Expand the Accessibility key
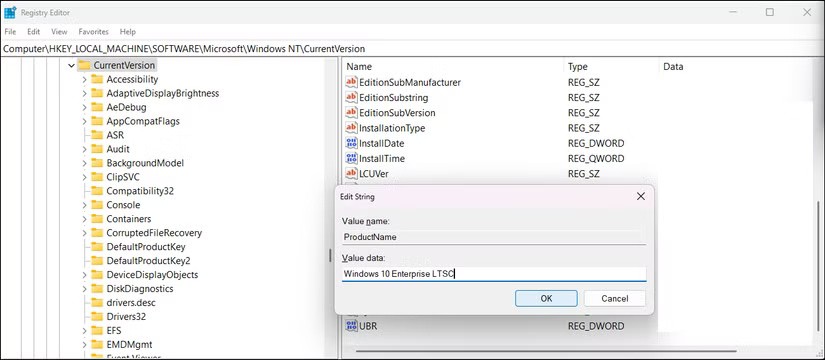825x360 pixels. (x=84, y=79)
